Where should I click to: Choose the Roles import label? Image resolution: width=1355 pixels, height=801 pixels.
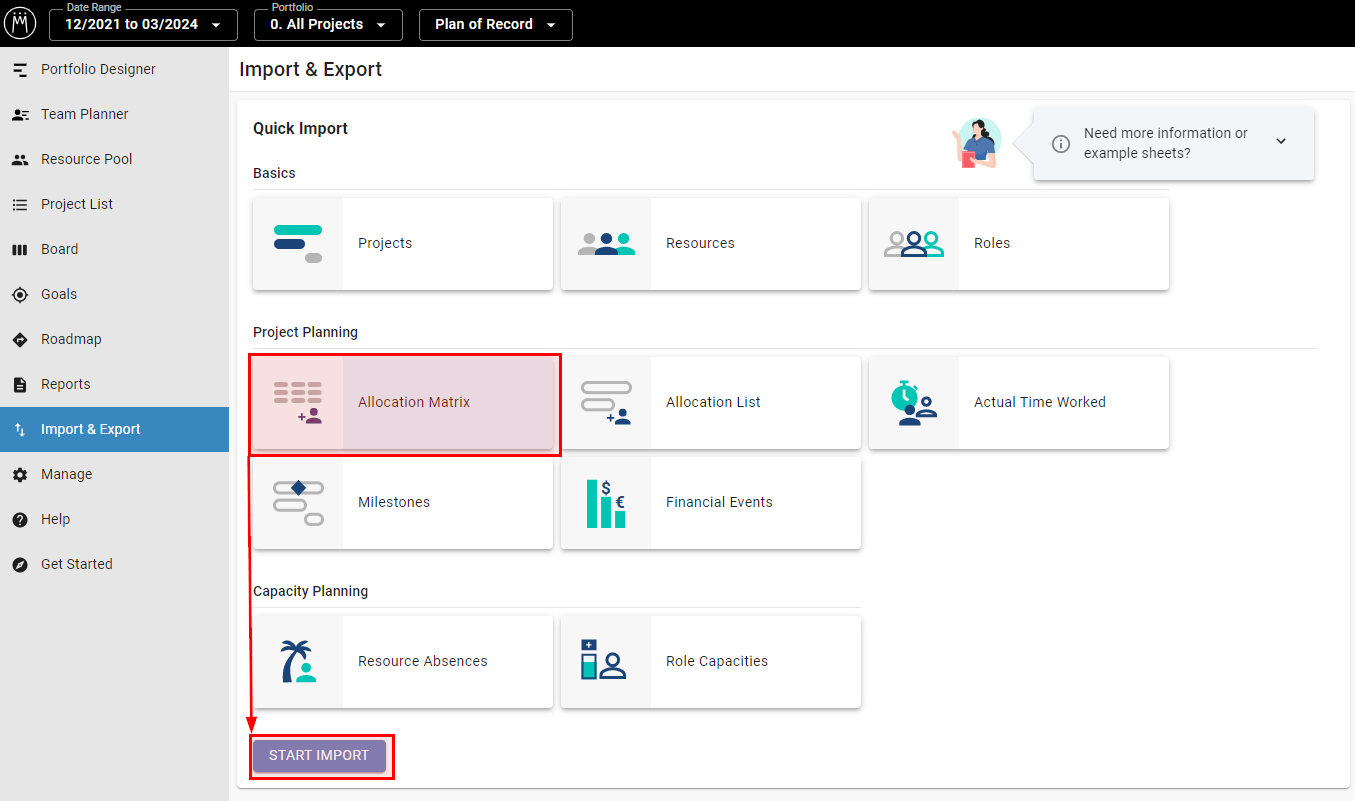992,244
